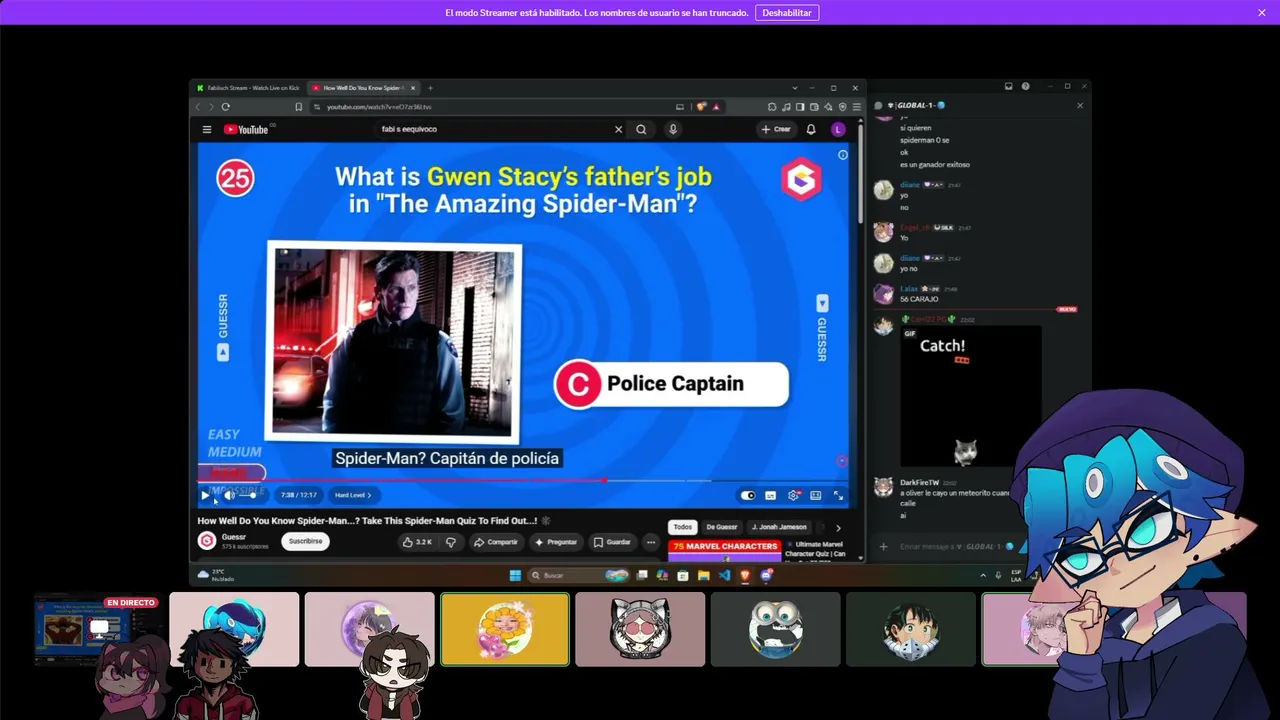Click the Compartir share button
Viewport: 1280px width, 720px height.
tap(496, 542)
